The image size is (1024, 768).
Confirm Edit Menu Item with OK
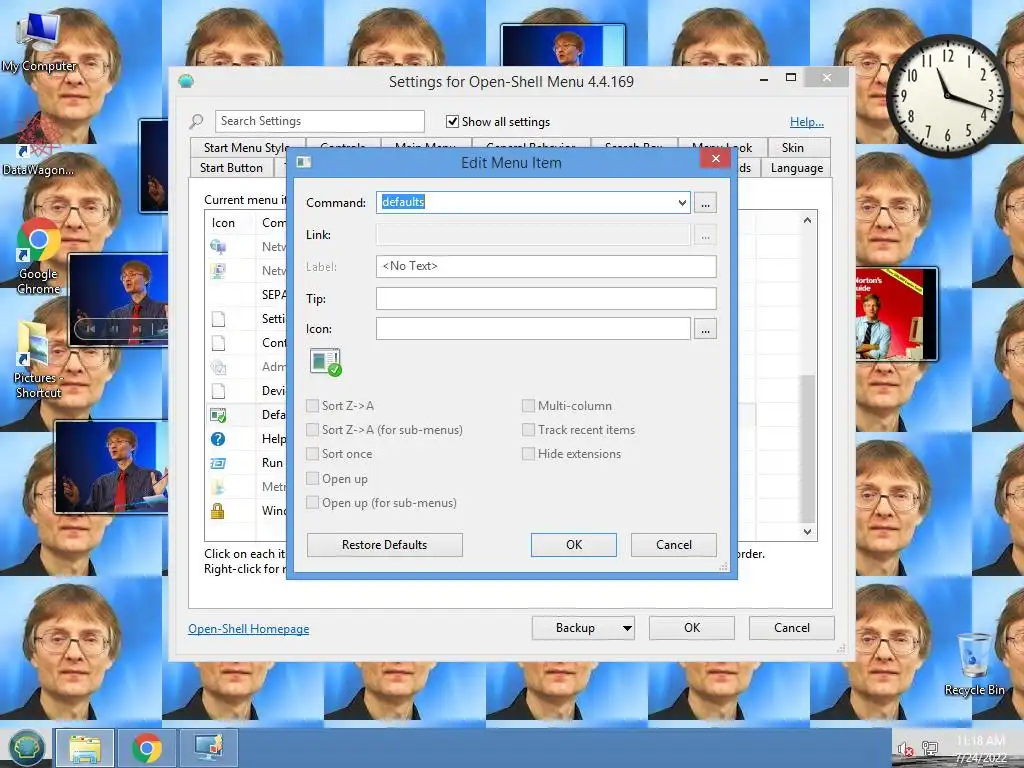click(x=573, y=545)
